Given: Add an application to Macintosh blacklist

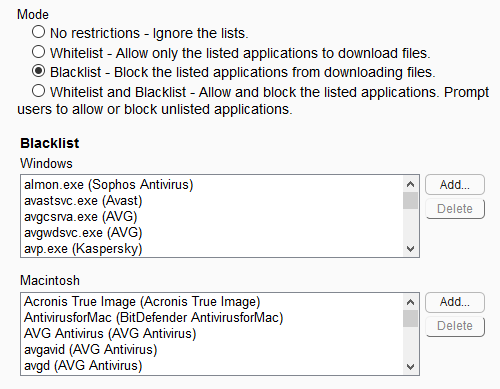Looking at the screenshot, I should coord(455,302).
